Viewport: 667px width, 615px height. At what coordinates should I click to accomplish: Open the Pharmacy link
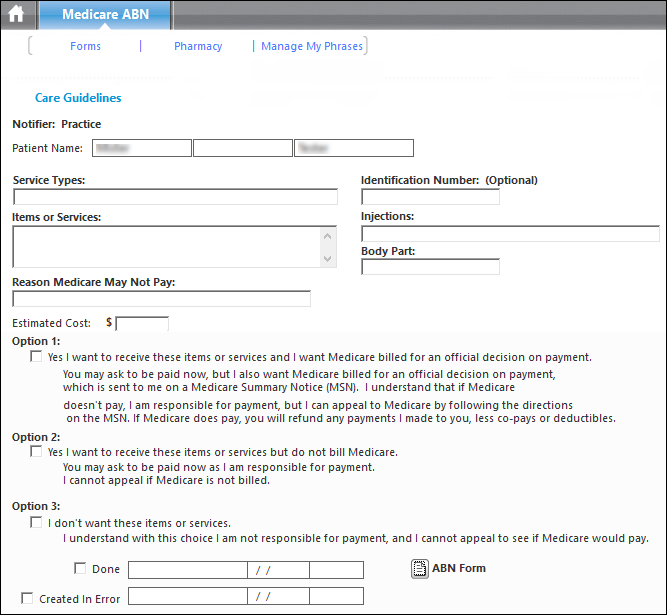(198, 46)
